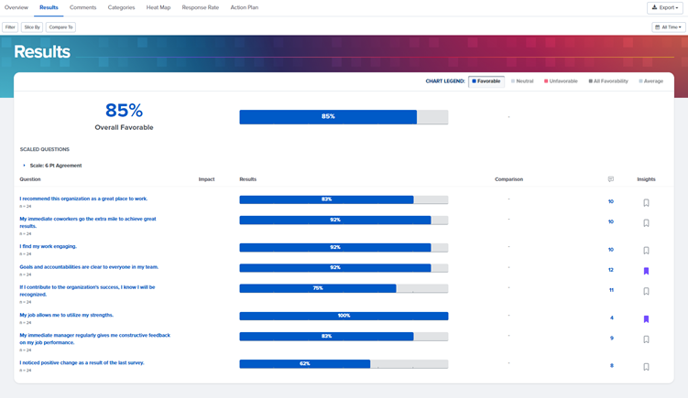Click the Filter button
Viewport: 688px width, 398px height.
[10, 27]
